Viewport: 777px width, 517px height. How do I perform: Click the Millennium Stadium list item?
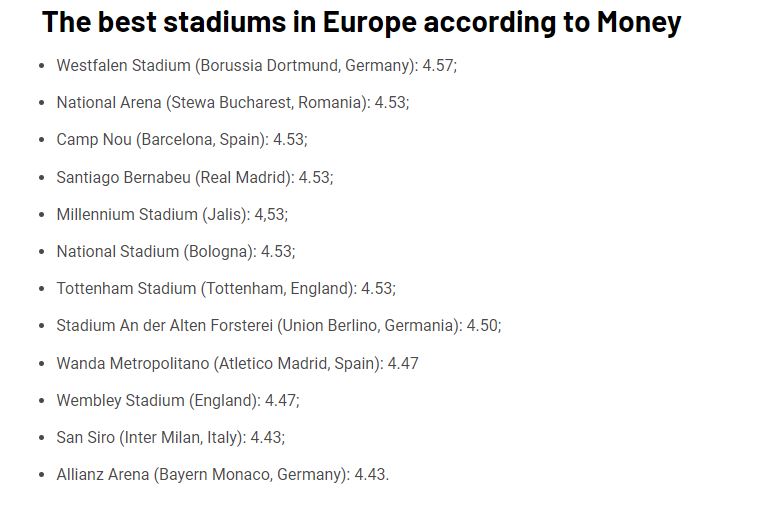pyautogui.click(x=171, y=214)
